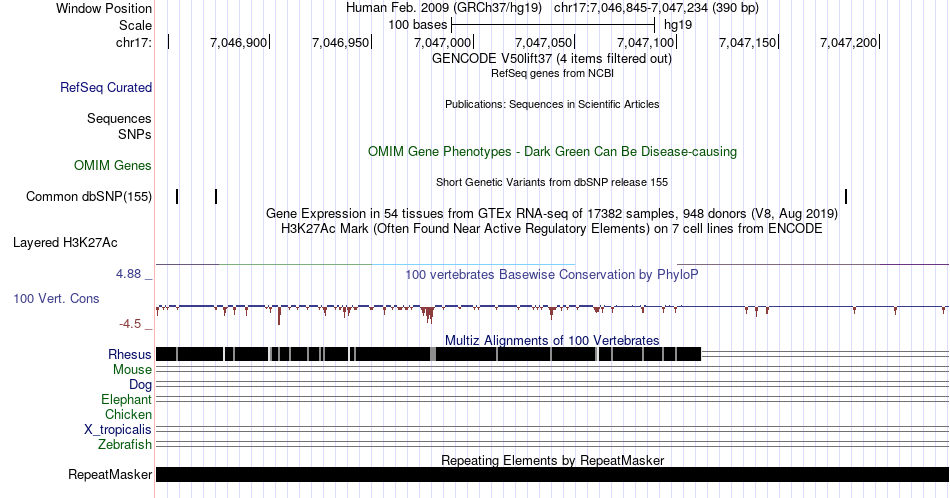Click the Scale label
The width and height of the screenshot is (950, 498).
tap(135, 25)
